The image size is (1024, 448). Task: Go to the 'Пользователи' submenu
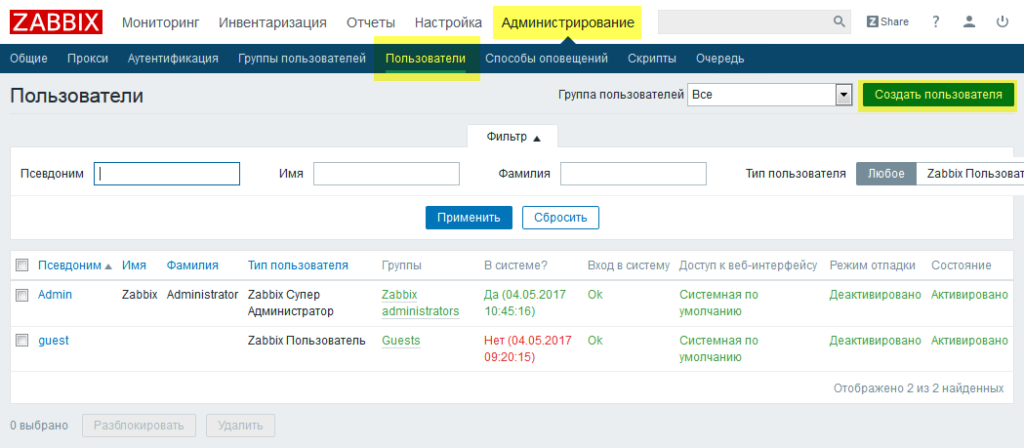[x=425, y=59]
